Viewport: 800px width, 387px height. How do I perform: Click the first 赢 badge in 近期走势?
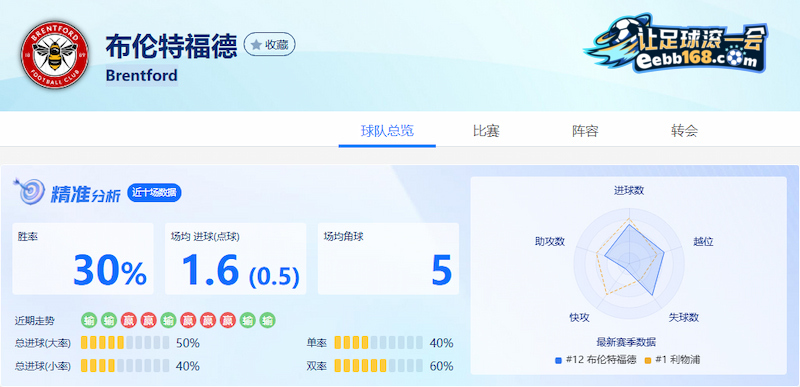click(x=129, y=321)
